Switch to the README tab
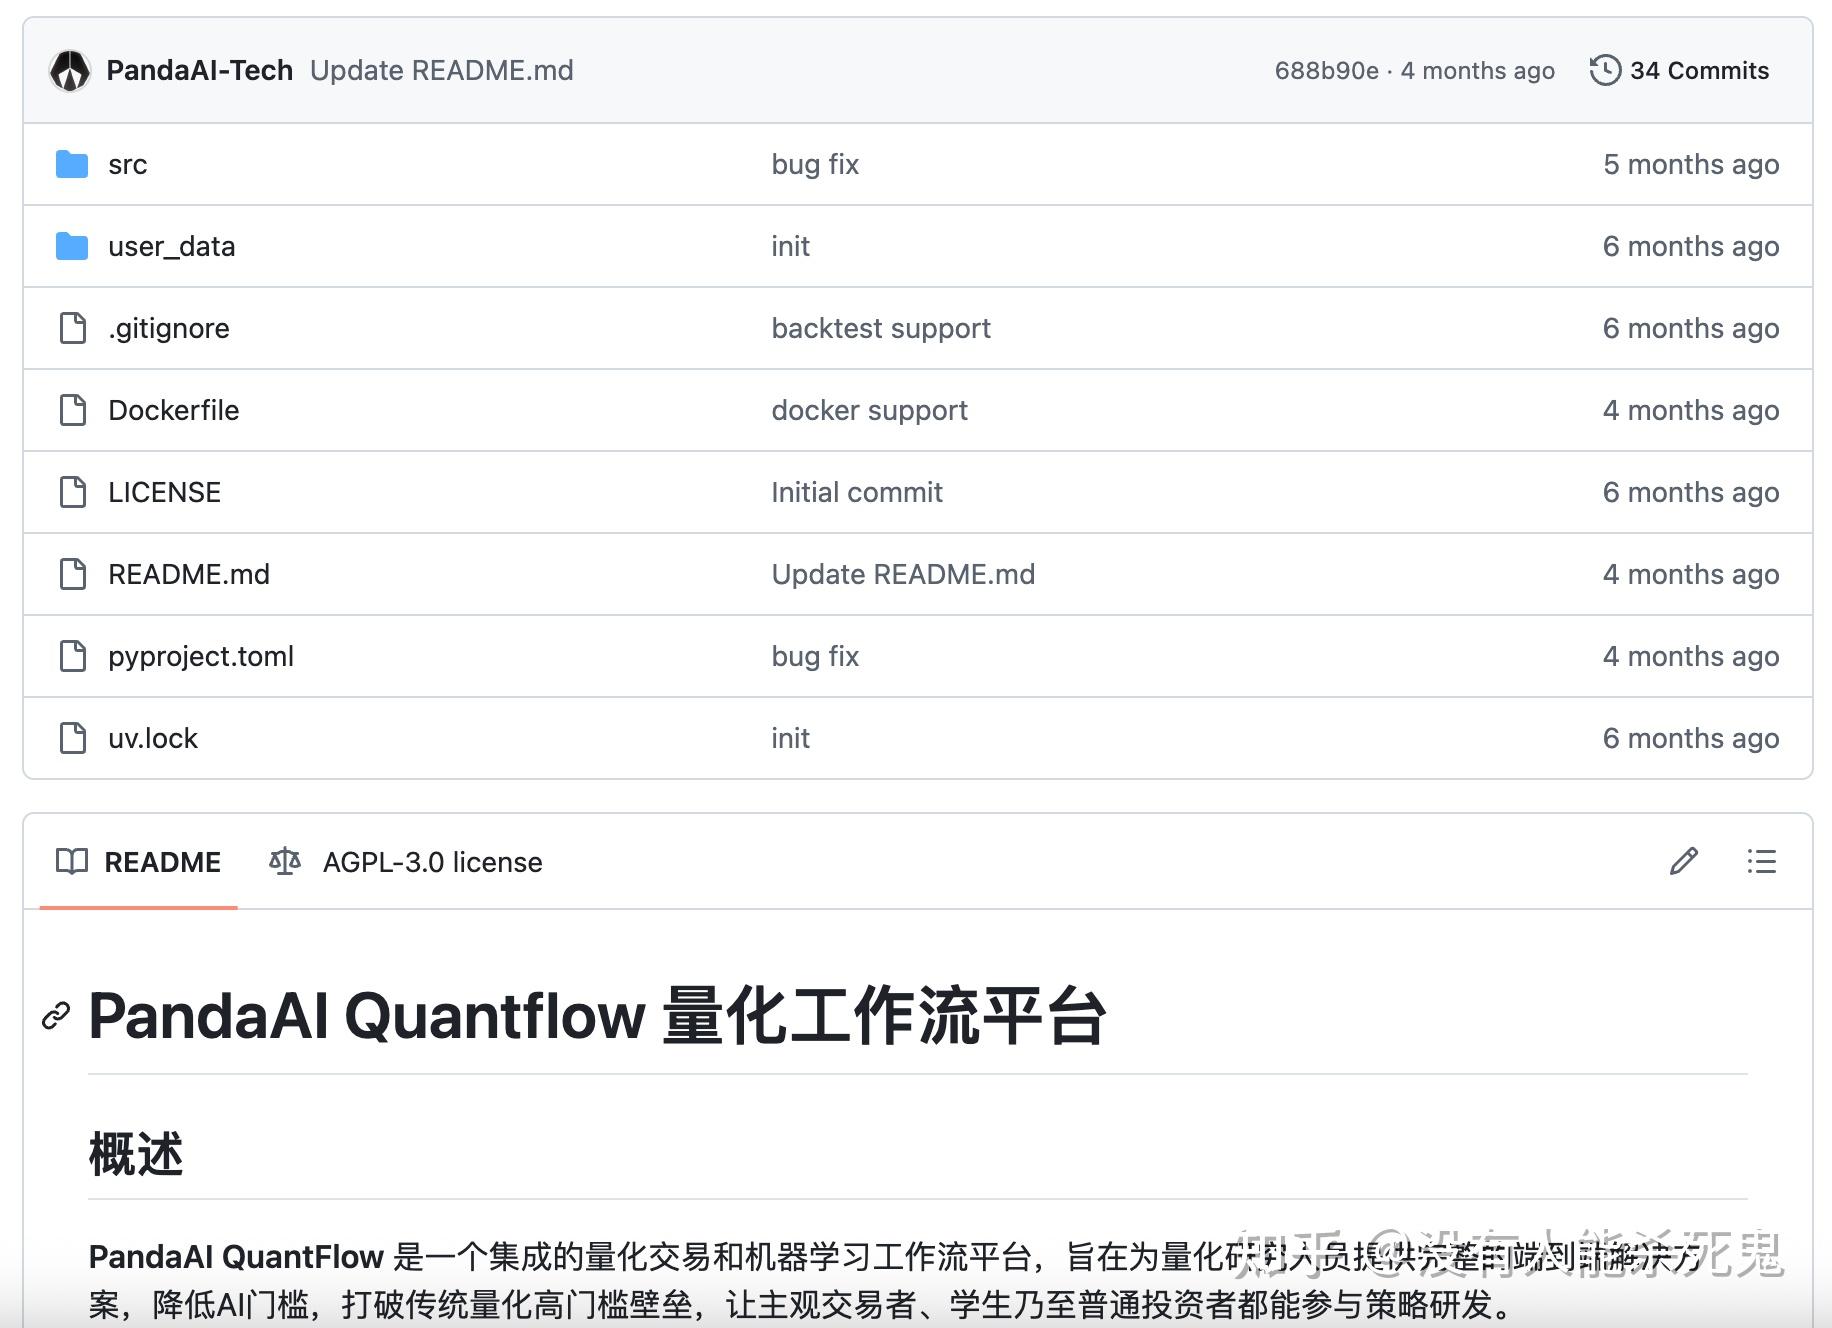 click(162, 861)
